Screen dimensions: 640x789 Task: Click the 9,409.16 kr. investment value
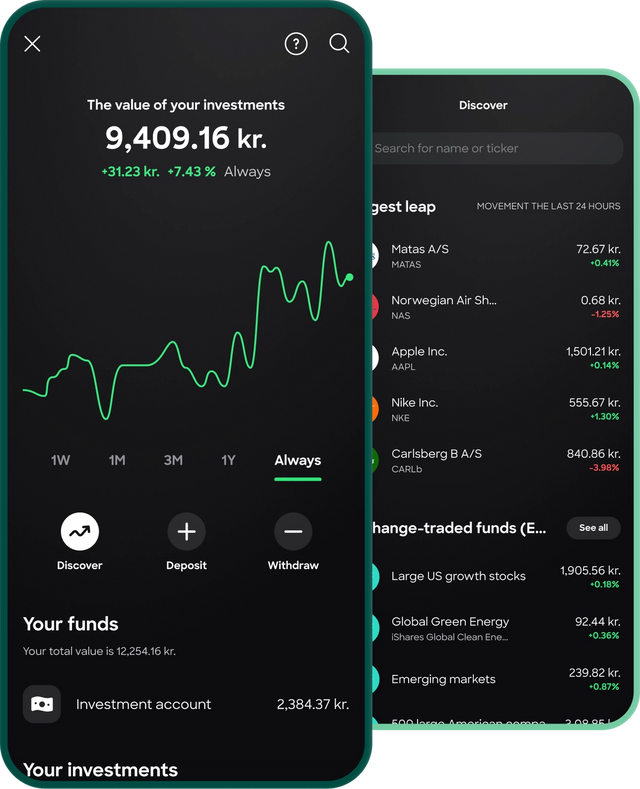click(x=186, y=138)
